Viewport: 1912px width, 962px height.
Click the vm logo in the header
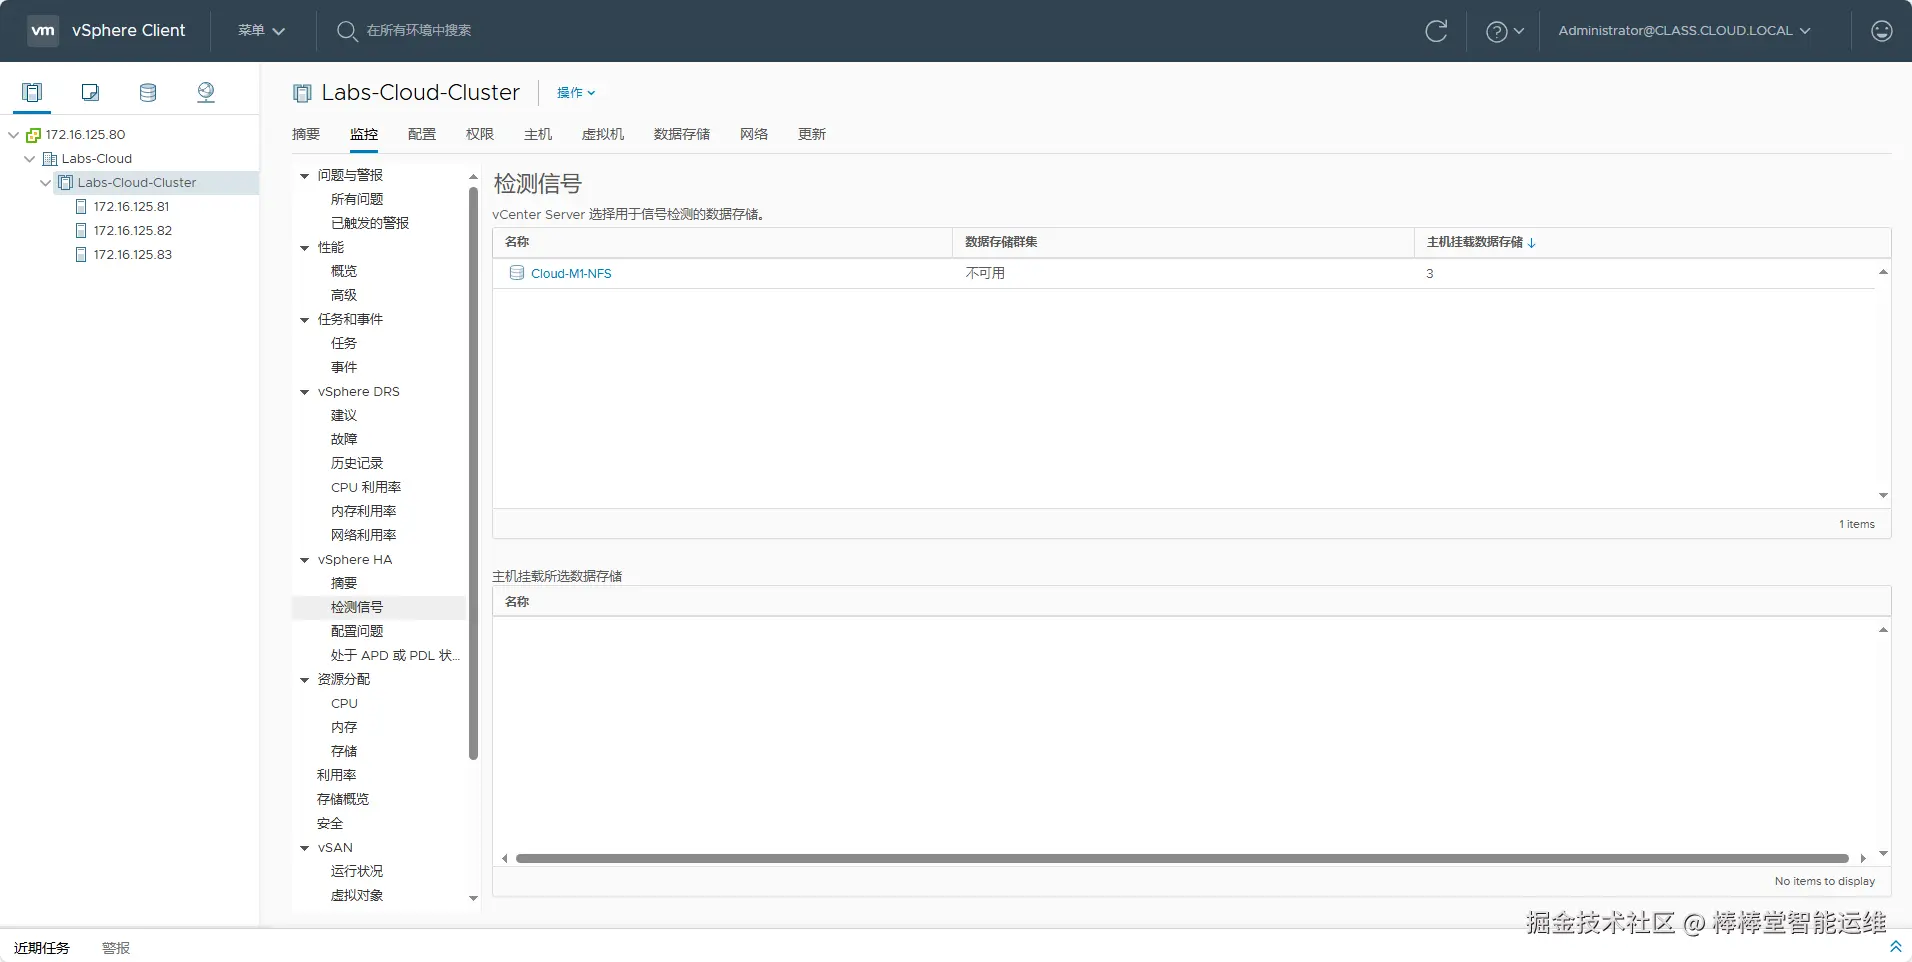click(43, 30)
